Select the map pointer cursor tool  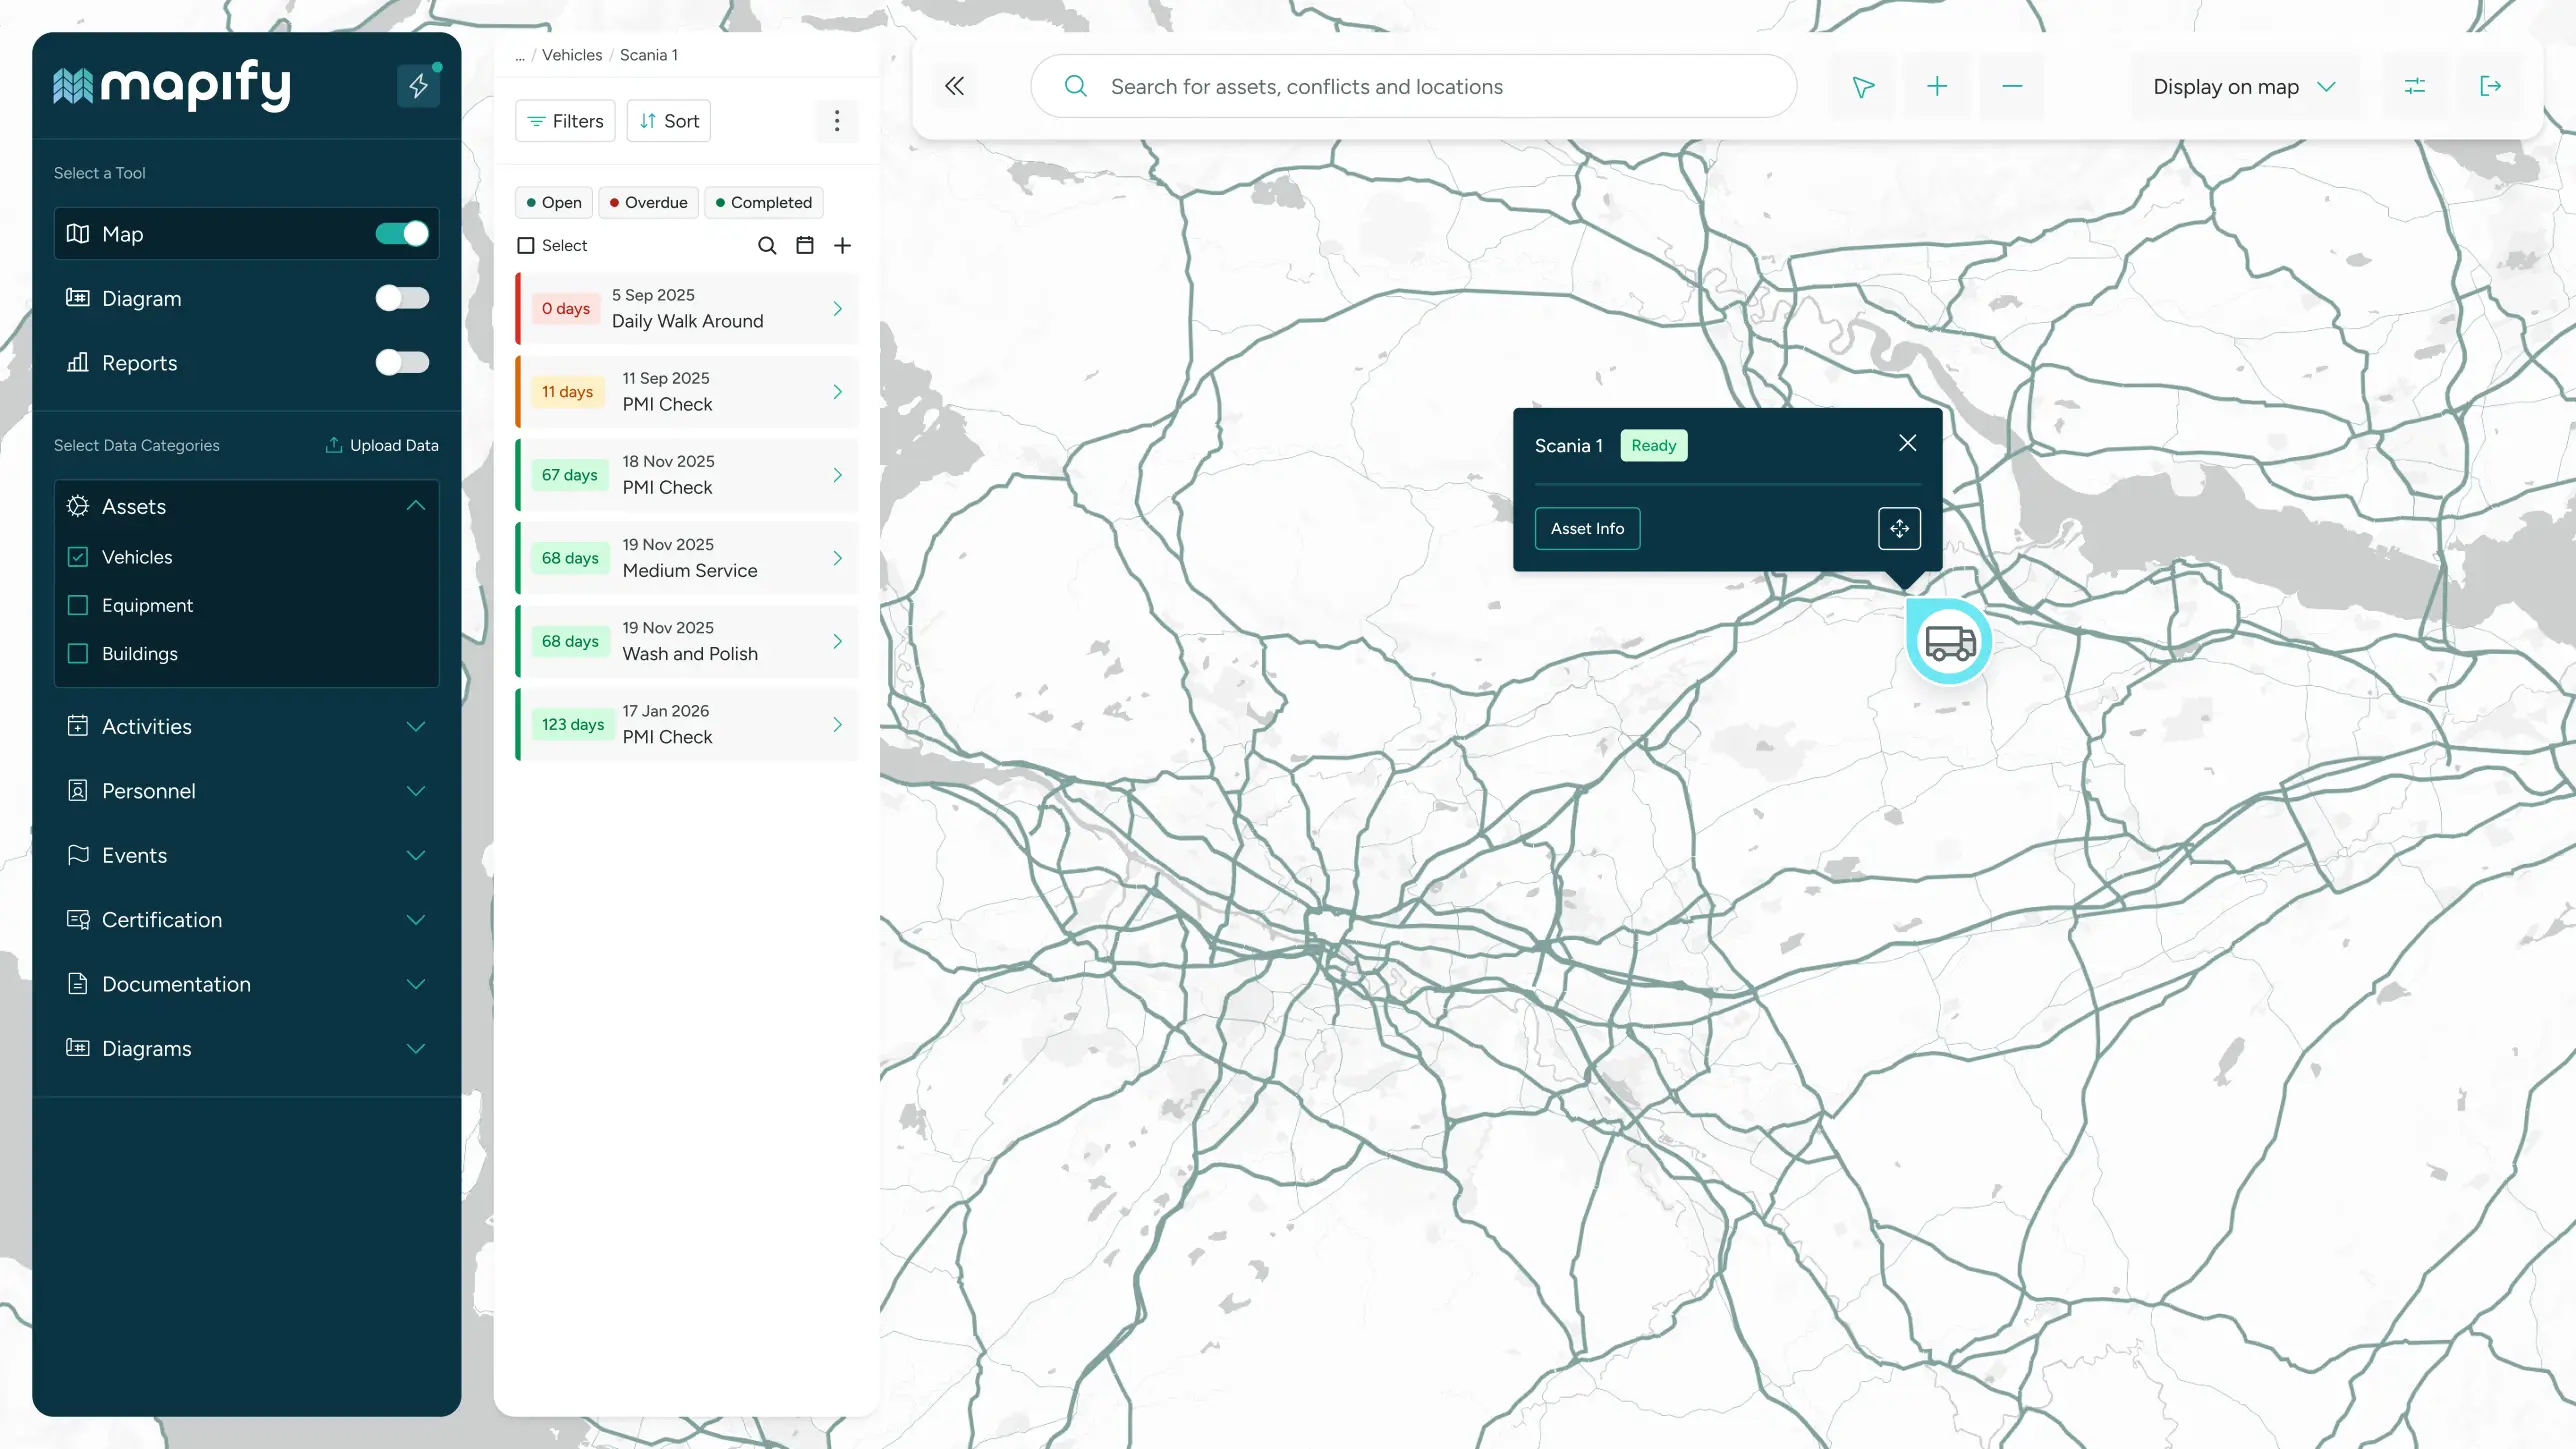1862,86
